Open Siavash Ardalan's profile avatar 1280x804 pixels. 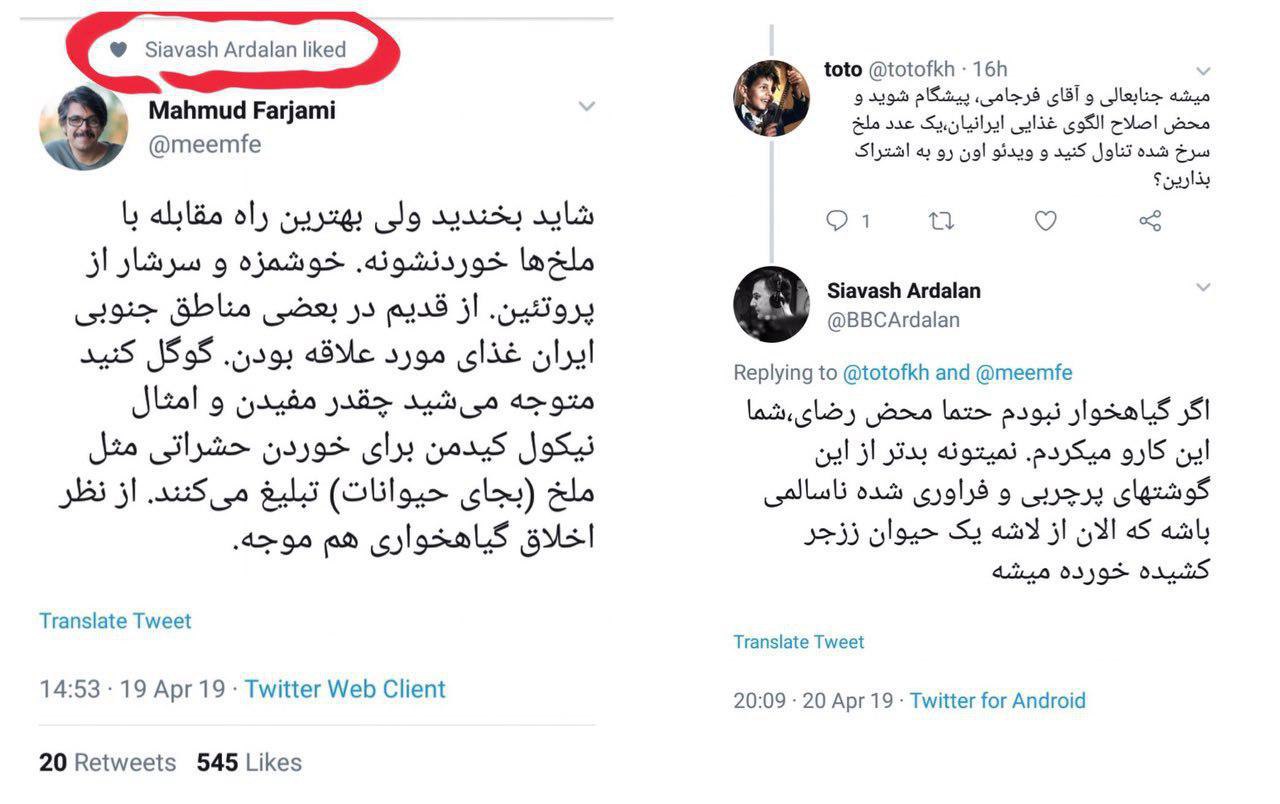772,304
